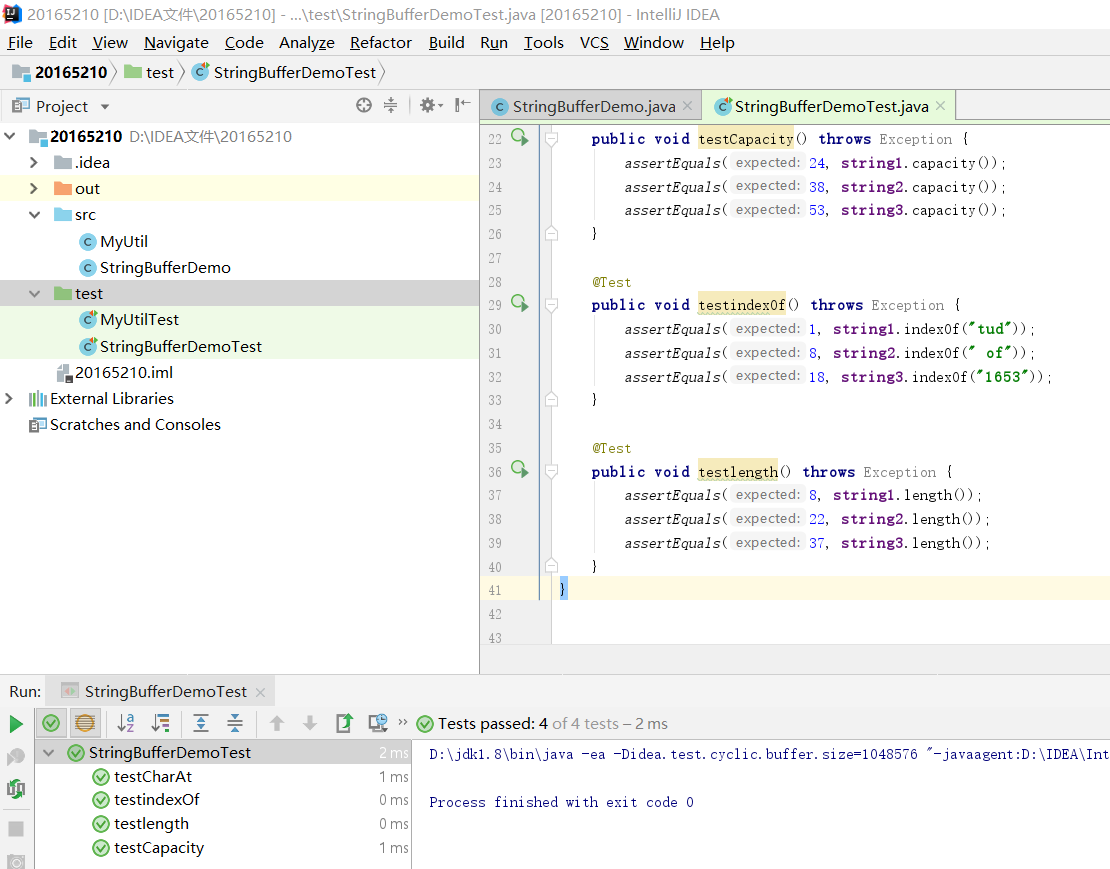Viewport: 1110px width, 869px height.
Task: Open the File menu
Action: 20,42
